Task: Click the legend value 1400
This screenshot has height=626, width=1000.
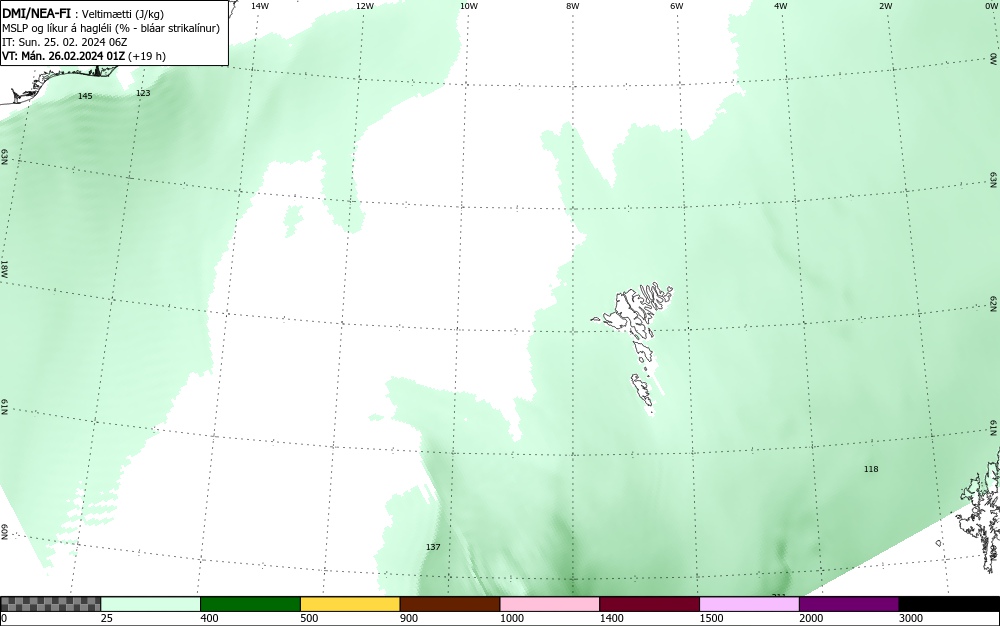Action: [x=612, y=618]
